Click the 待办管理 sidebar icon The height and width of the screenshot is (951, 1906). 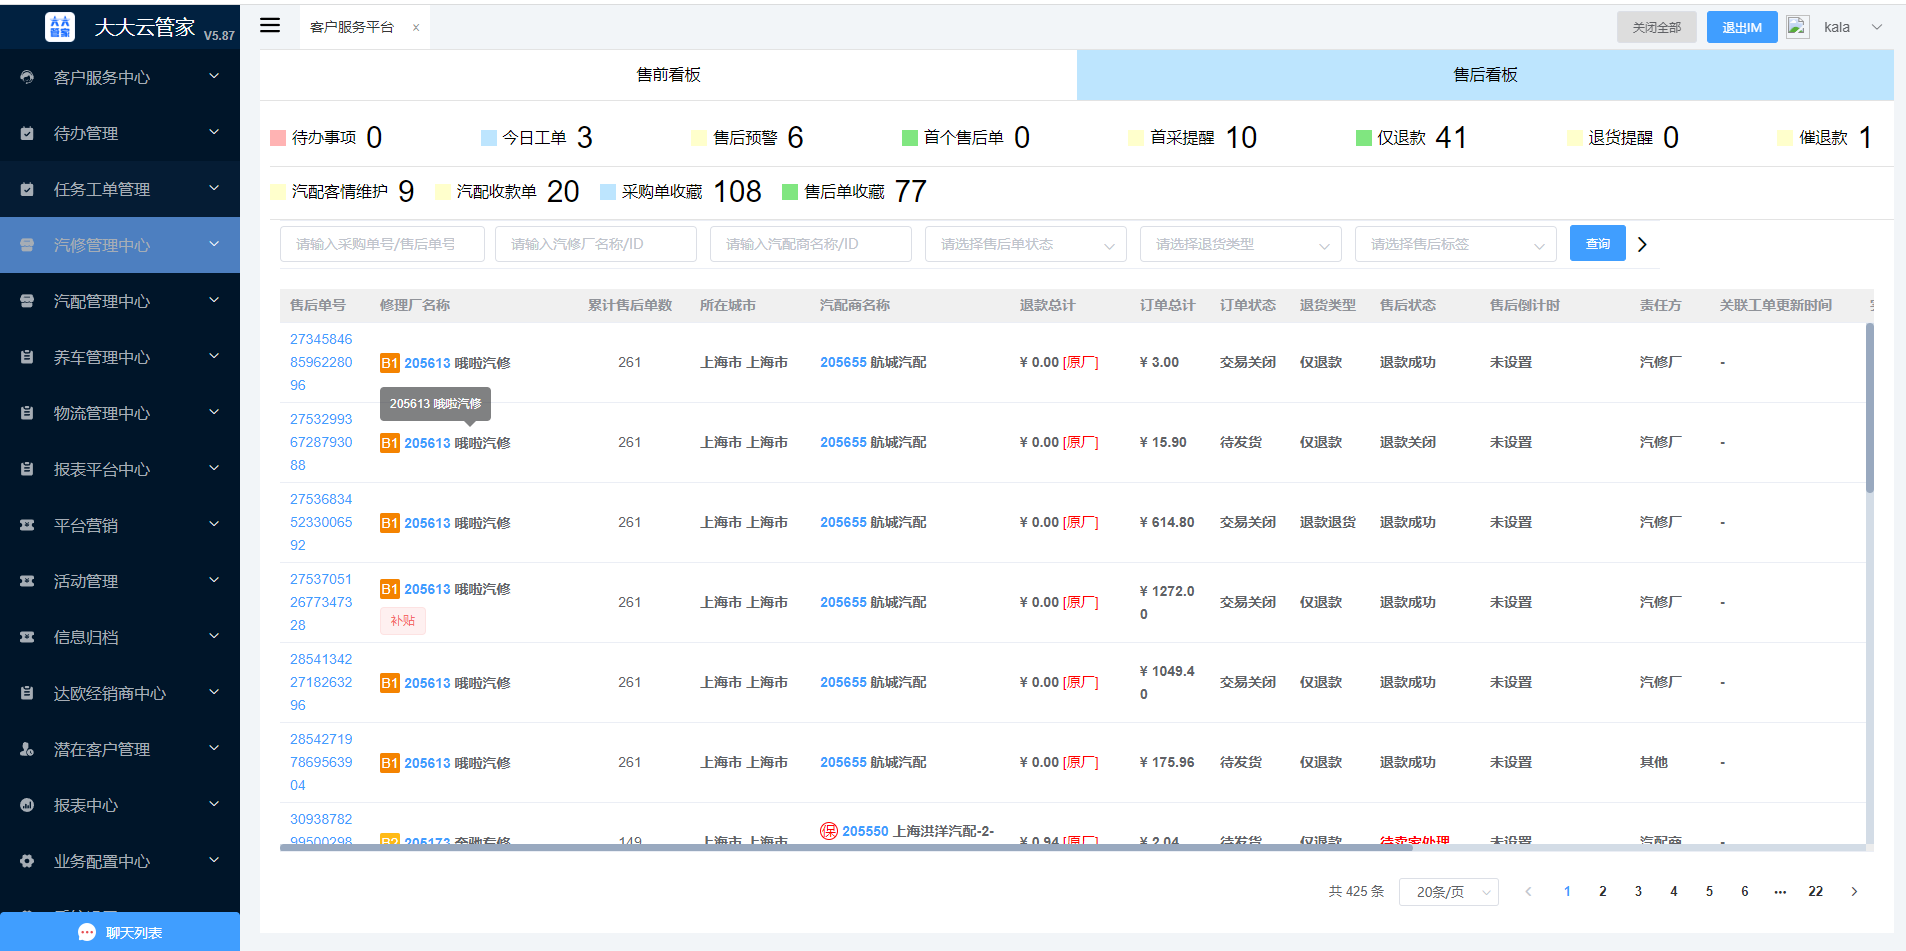coord(27,133)
